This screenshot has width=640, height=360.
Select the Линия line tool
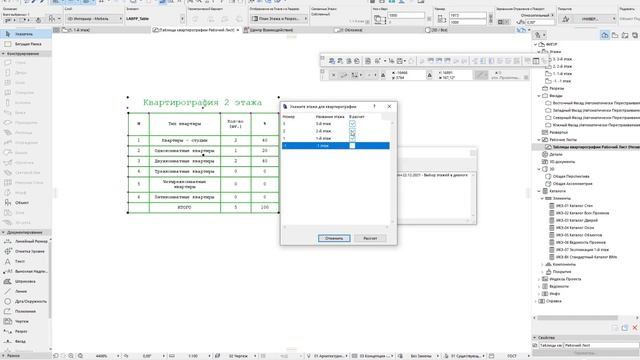[x=25, y=291]
